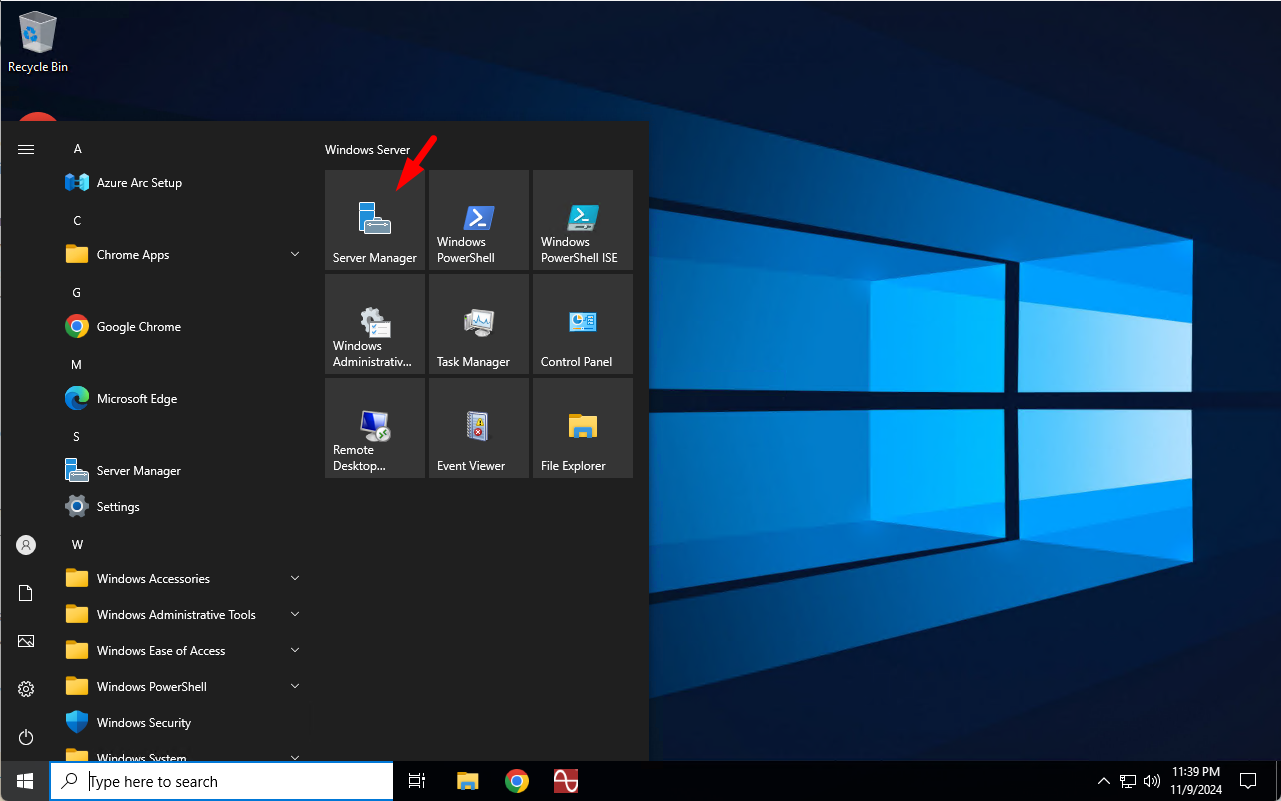Open Server Manager in app list
Screen dimensions: 1281x801
(184, 471)
